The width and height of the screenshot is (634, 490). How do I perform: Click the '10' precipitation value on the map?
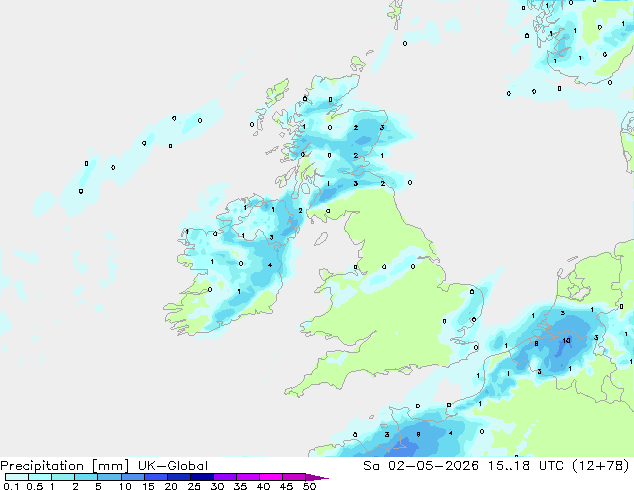(566, 341)
